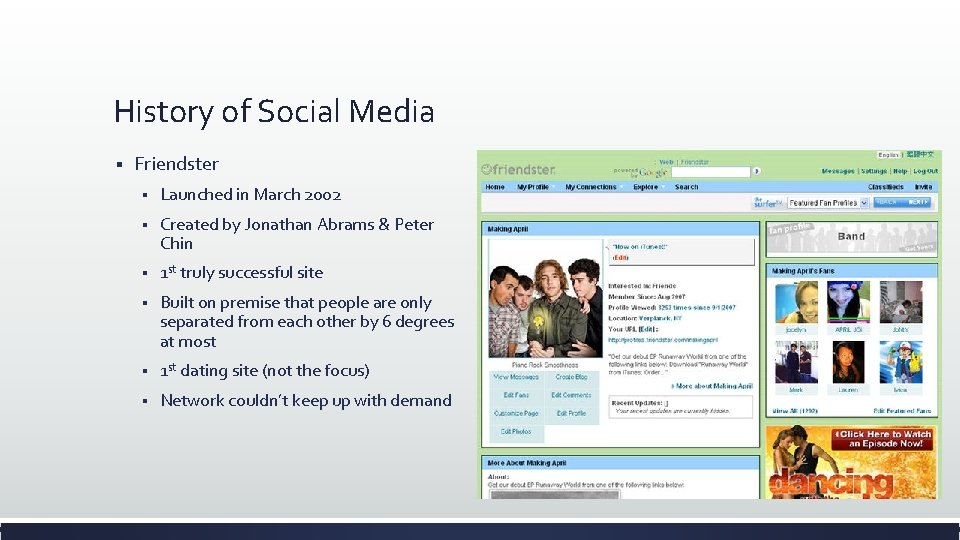The height and width of the screenshot is (540, 960).
Task: Select the Friendster search option
Action: (695, 162)
